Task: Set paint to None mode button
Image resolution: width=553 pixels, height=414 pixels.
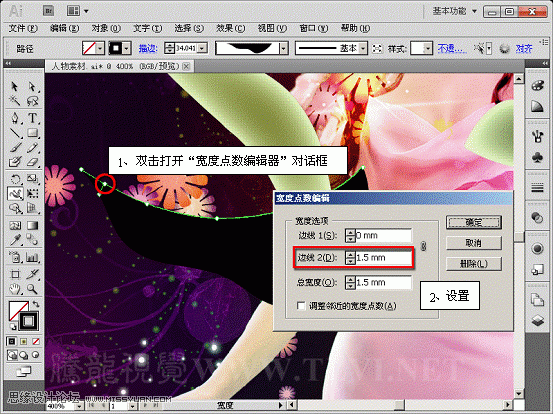Action: [36, 341]
